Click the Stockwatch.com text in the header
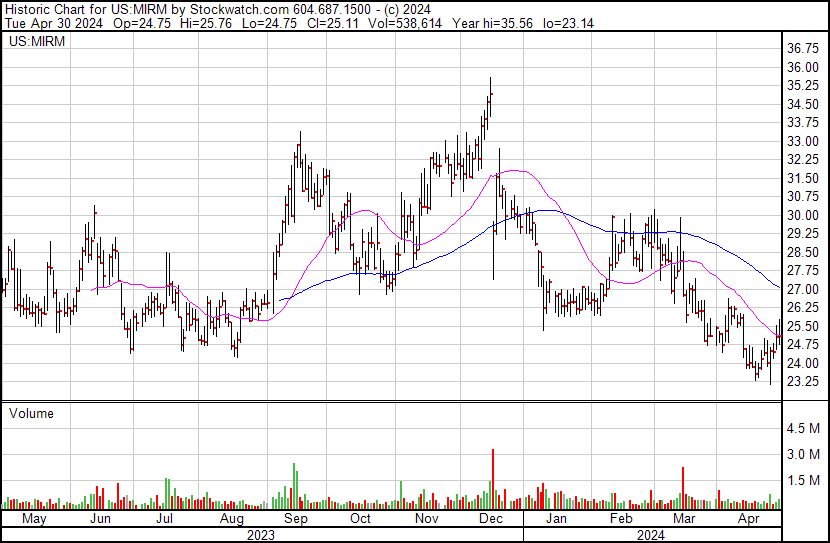 pyautogui.click(x=236, y=8)
